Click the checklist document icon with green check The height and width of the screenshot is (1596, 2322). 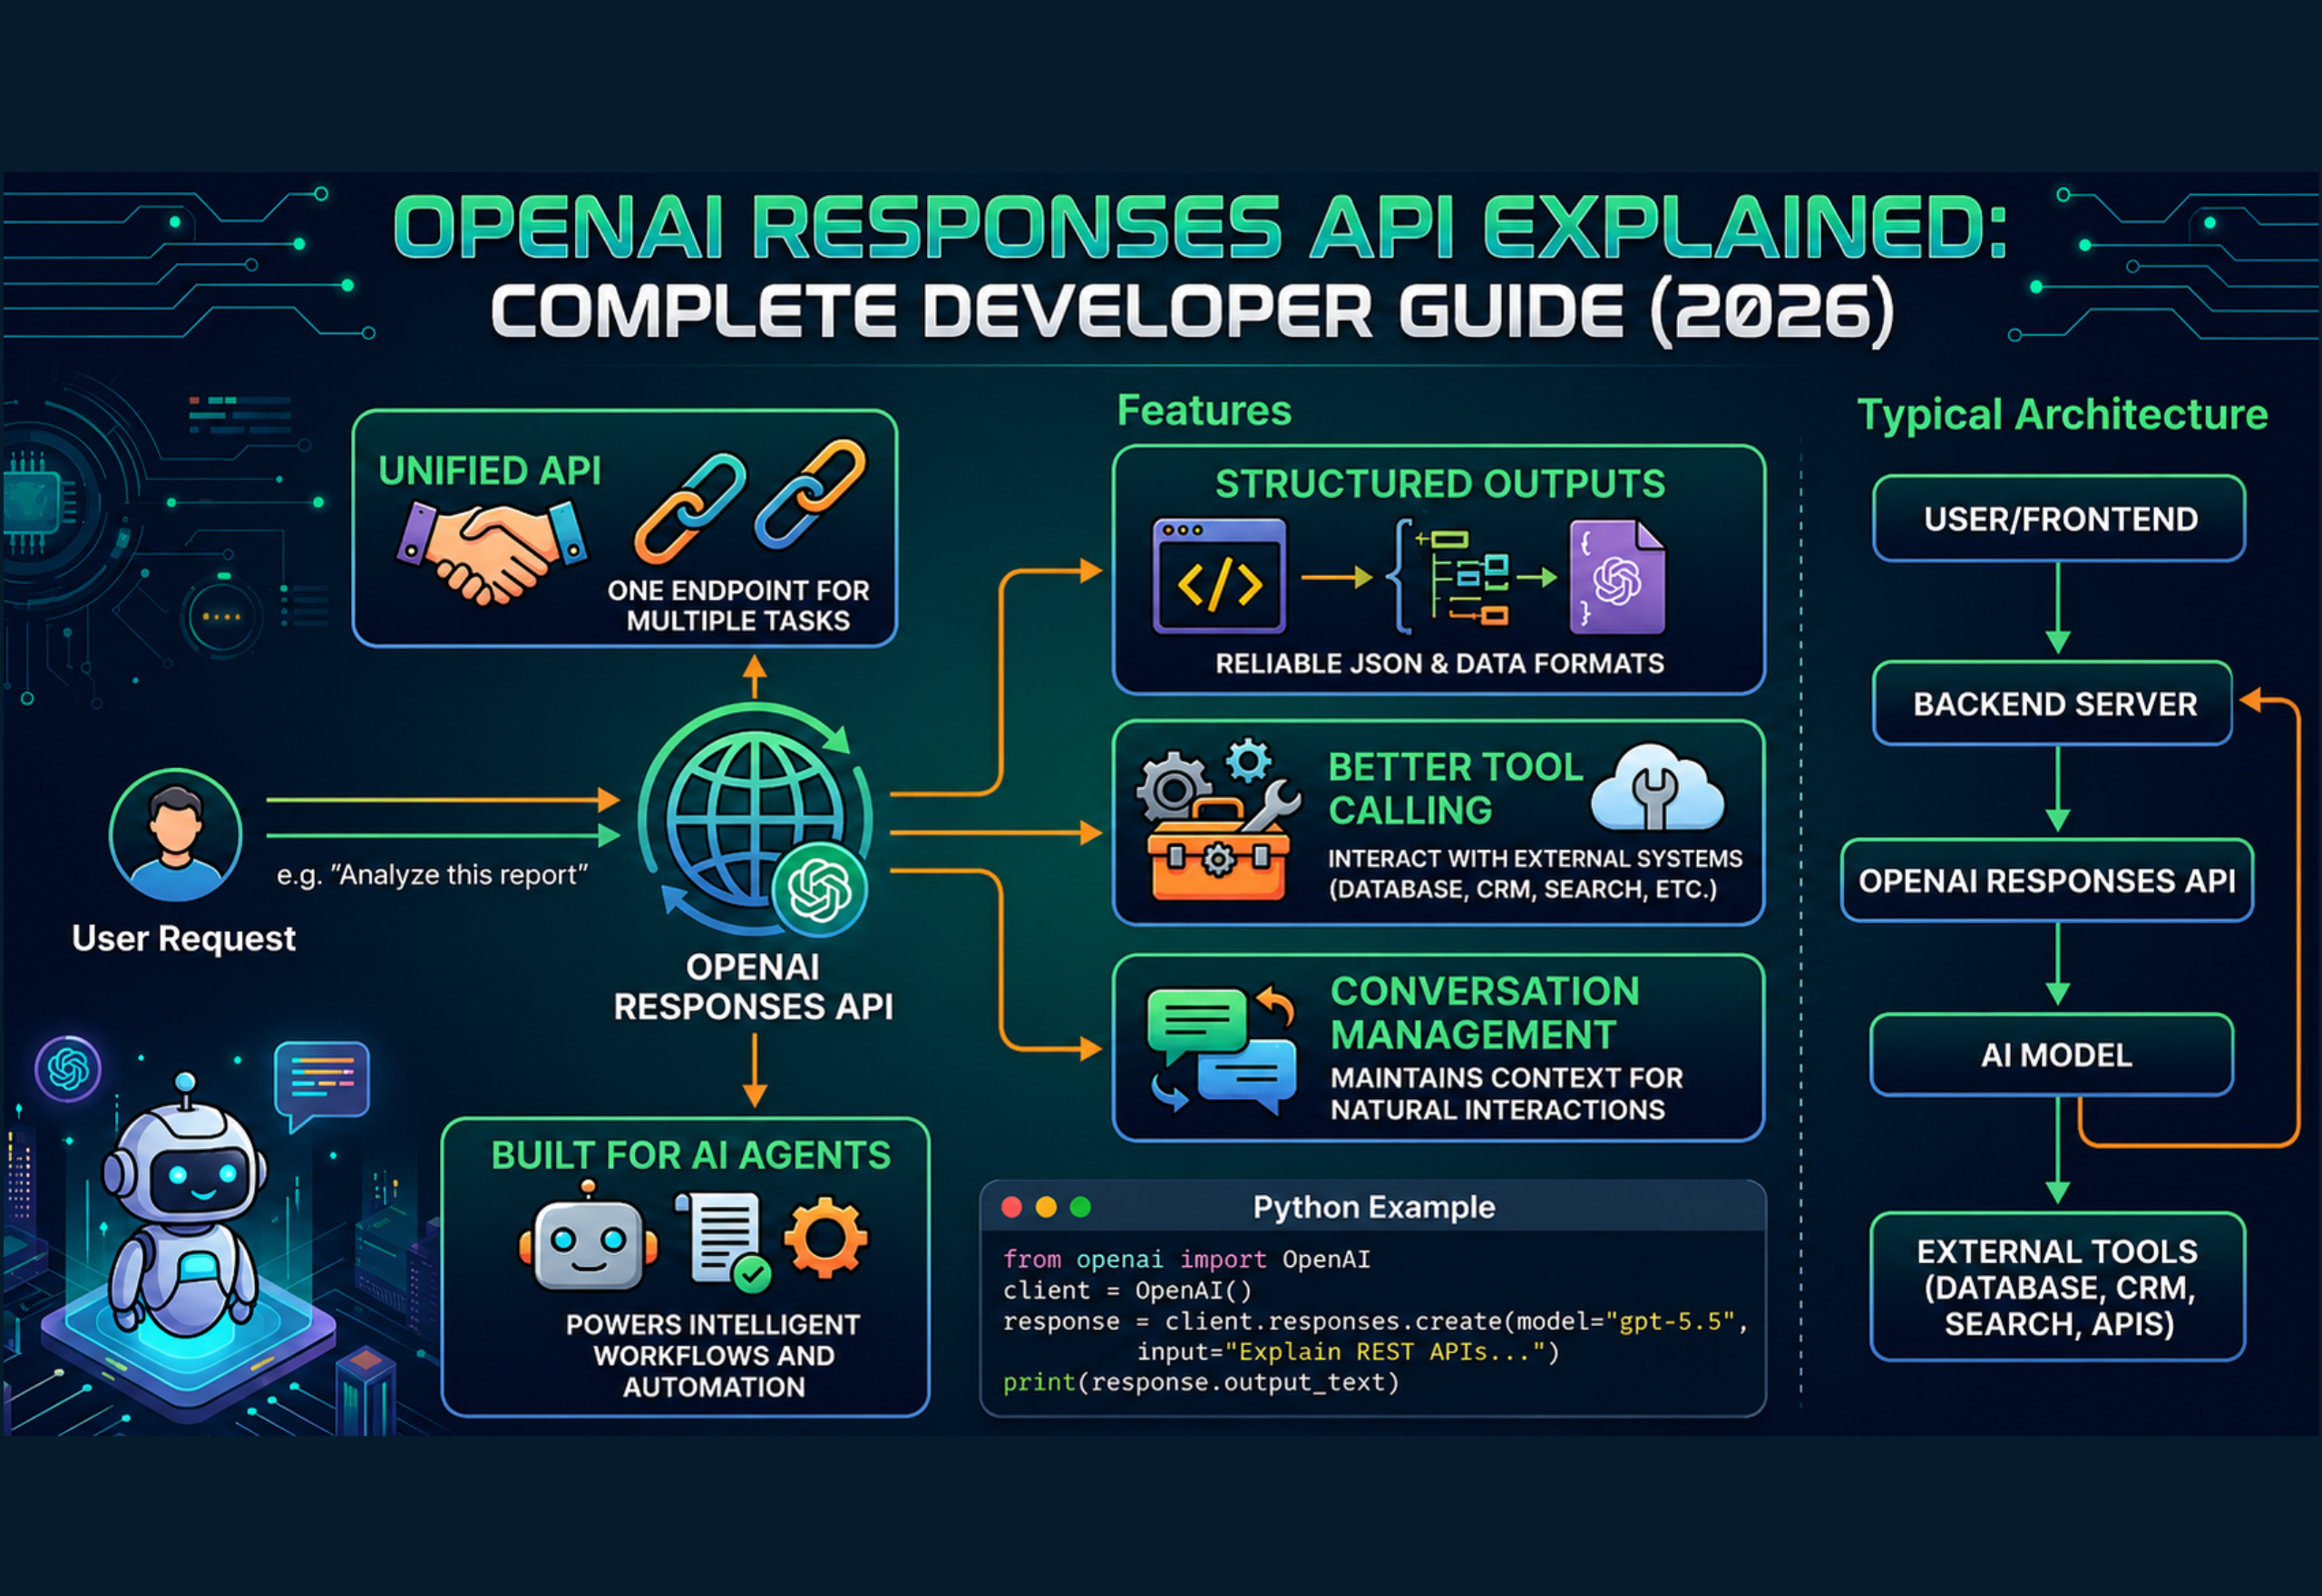pos(724,1242)
